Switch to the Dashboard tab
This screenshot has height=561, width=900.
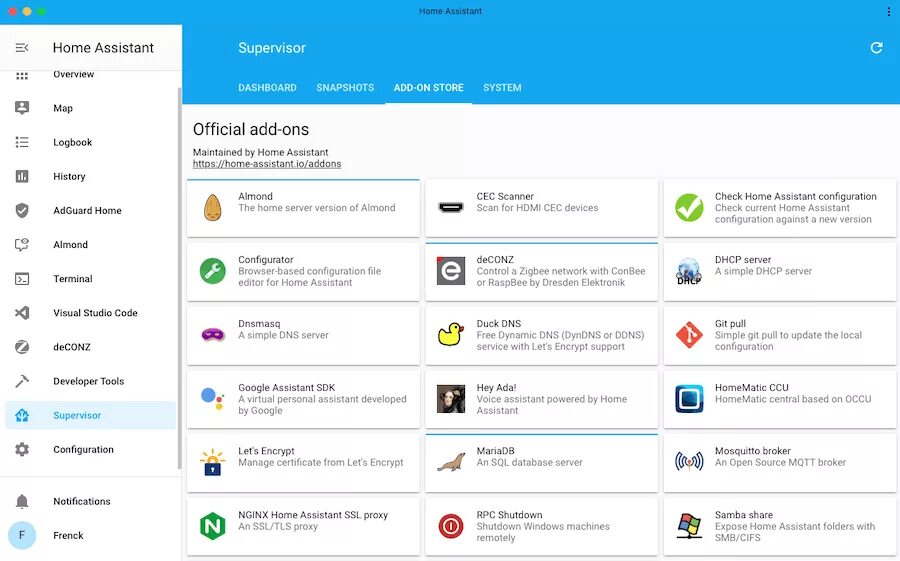click(x=267, y=88)
